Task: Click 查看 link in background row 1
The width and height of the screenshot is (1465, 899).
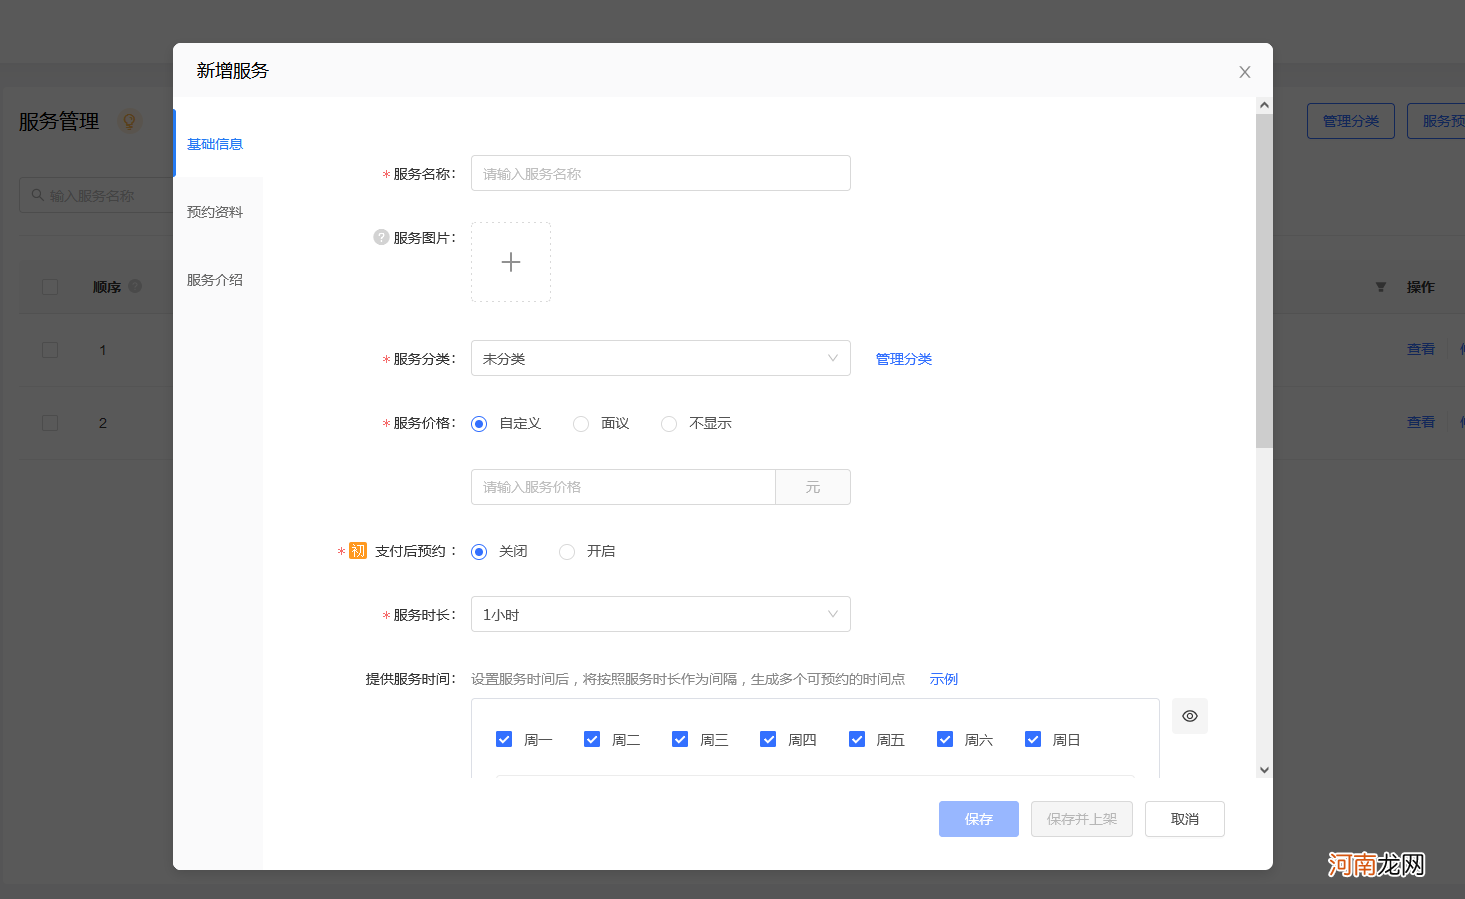Action: (1421, 349)
